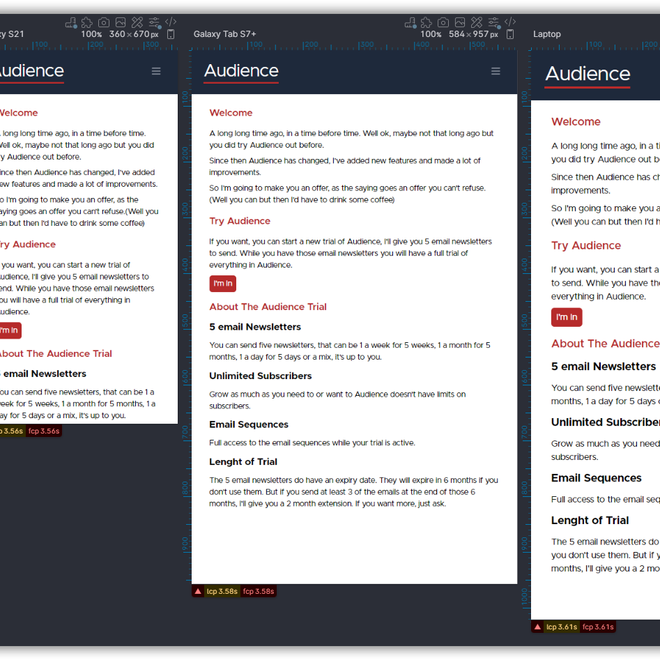Screen dimensions: 660x660
Task: Click the warning triangle below the Laptop pane
Action: point(538,627)
